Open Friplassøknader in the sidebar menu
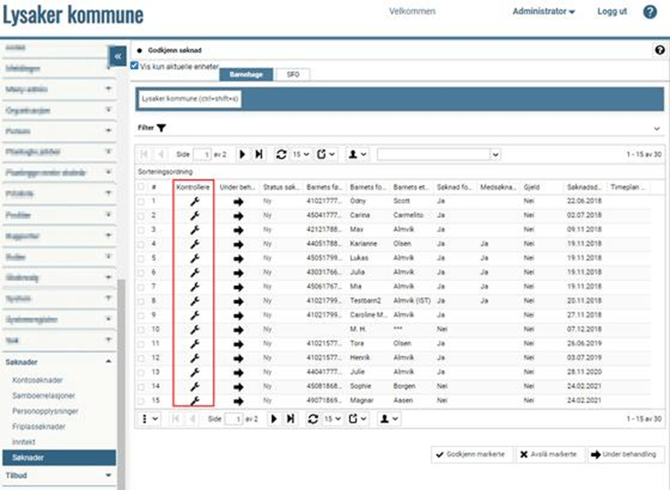670x490 pixels. coord(42,425)
